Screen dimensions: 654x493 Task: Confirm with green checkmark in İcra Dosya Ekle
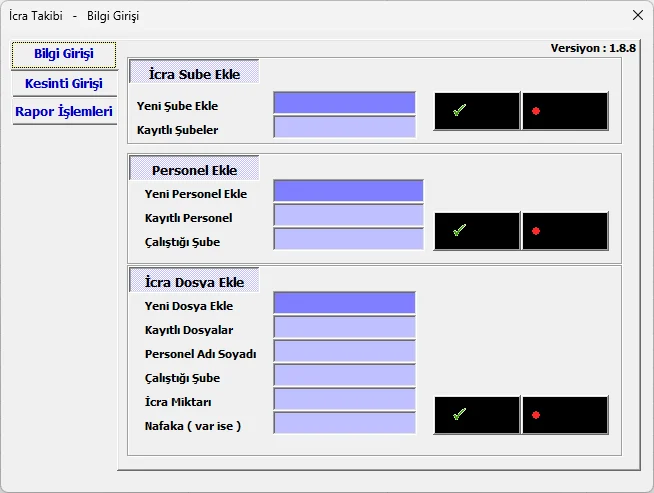click(476, 414)
